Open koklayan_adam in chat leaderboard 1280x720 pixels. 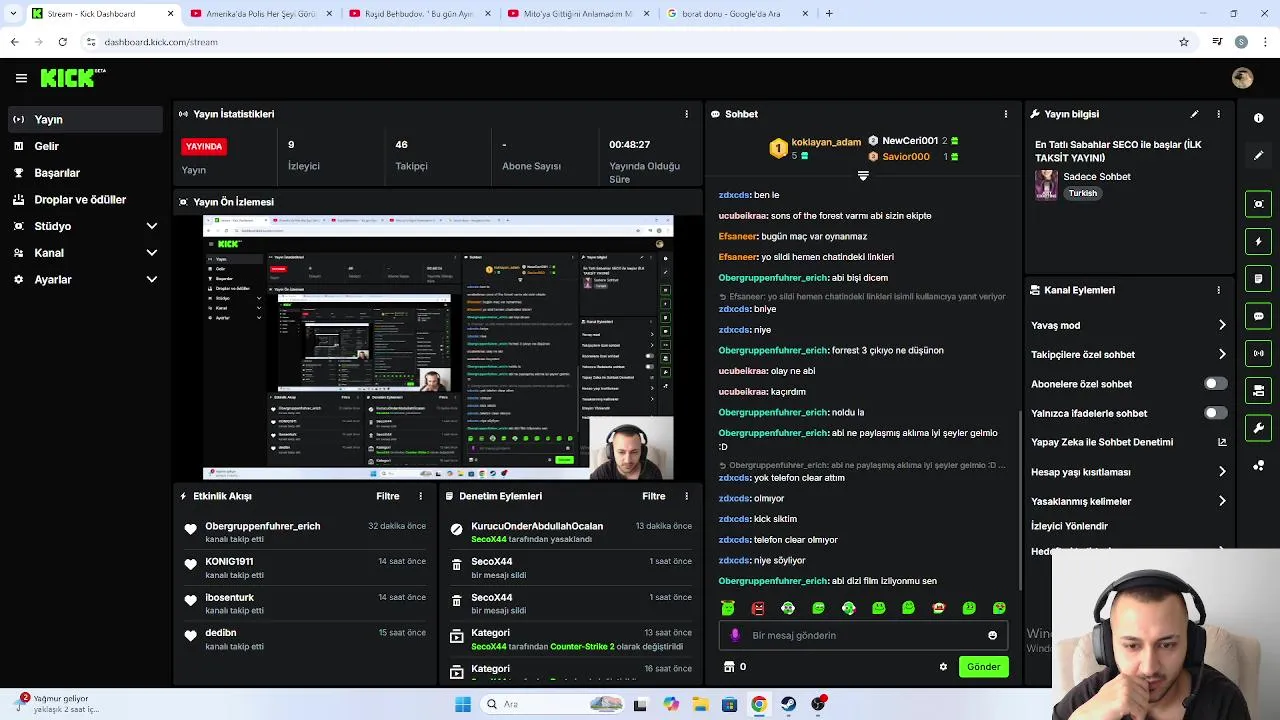(x=826, y=142)
